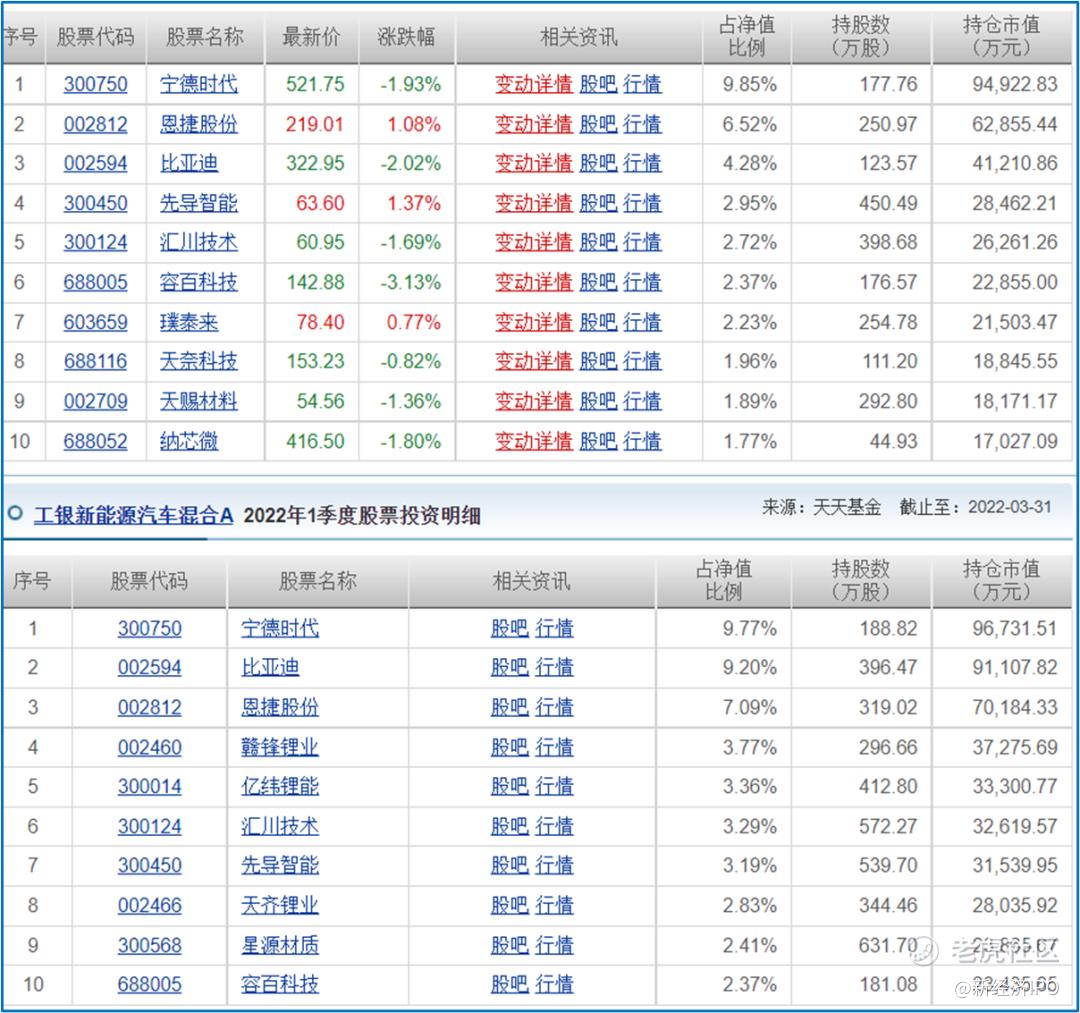The image size is (1080, 1013).
Task: Click stock code 002466 link
Action: (149, 906)
